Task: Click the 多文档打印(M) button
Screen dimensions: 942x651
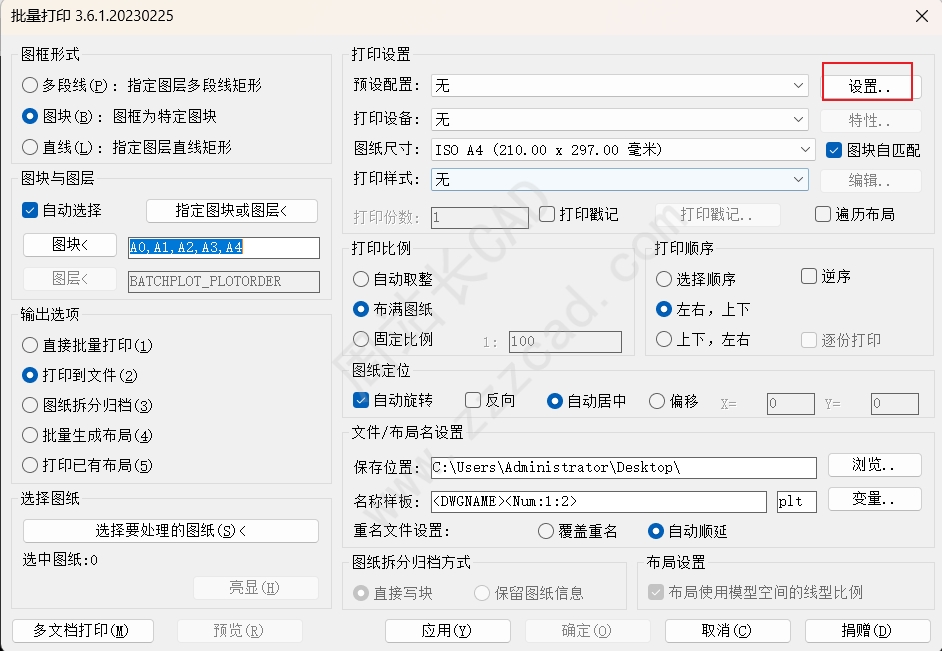Action: pyautogui.click(x=83, y=631)
